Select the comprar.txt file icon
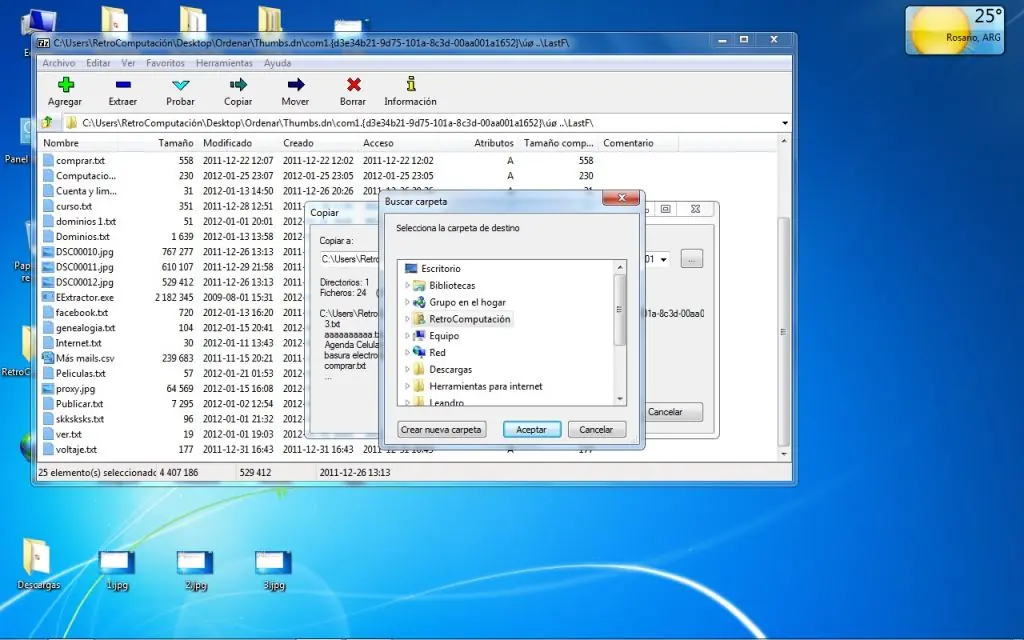Screen dimensions: 1024x640 (48, 160)
